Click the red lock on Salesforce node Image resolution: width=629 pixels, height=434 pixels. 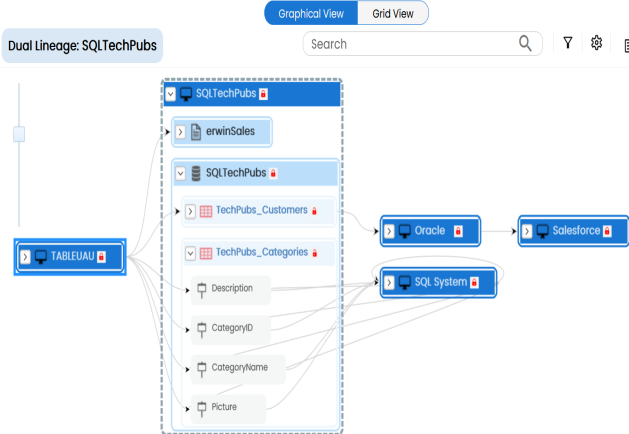tap(611, 231)
